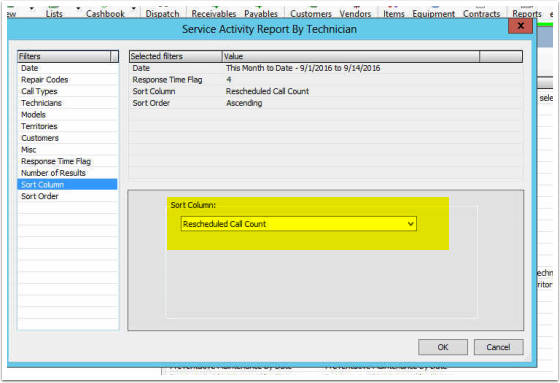Screen dimensions: 560x383
Task: Select the Number of Results filter
Action: coord(68,173)
